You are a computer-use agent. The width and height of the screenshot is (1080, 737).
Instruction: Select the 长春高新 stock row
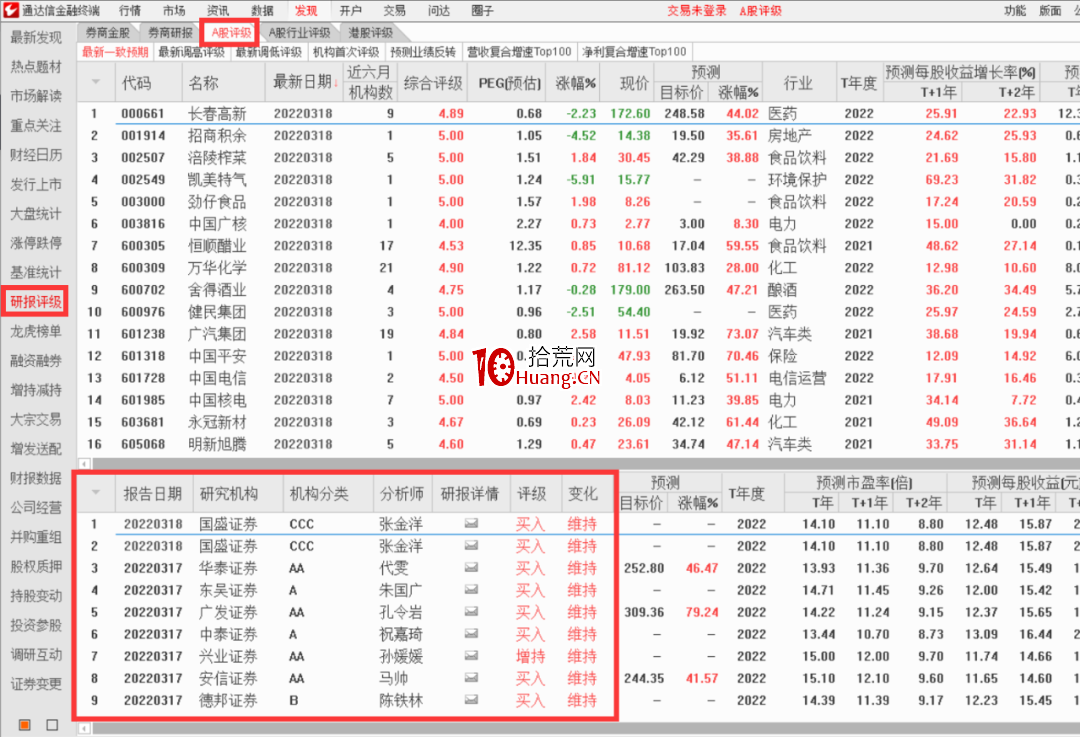(x=579, y=114)
